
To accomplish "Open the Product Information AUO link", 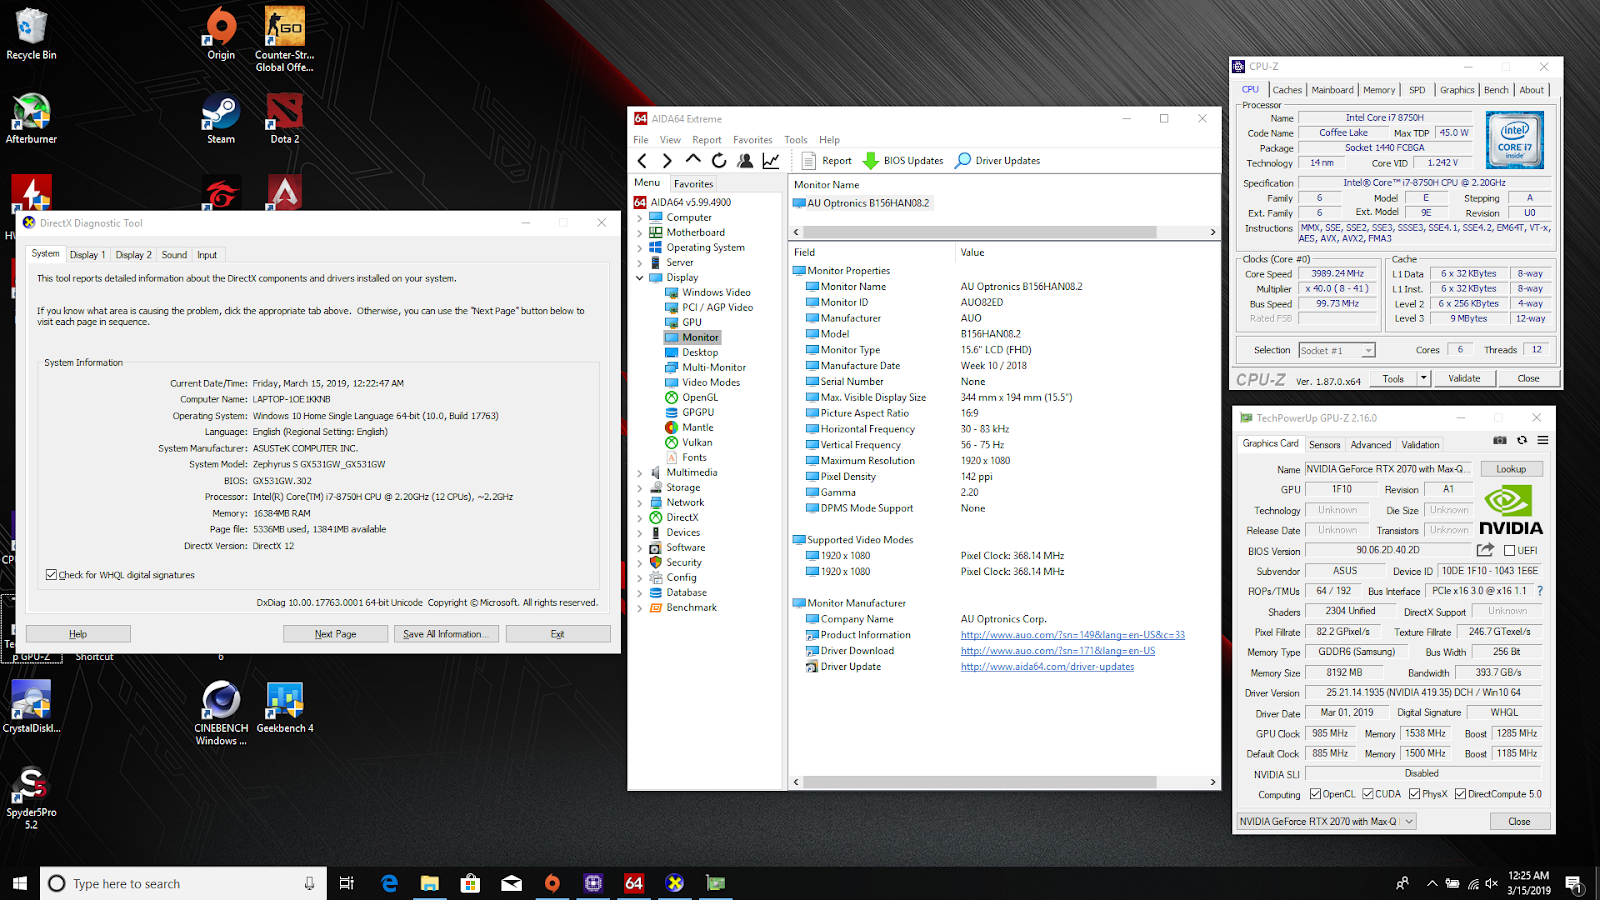I will click(1073, 635).
